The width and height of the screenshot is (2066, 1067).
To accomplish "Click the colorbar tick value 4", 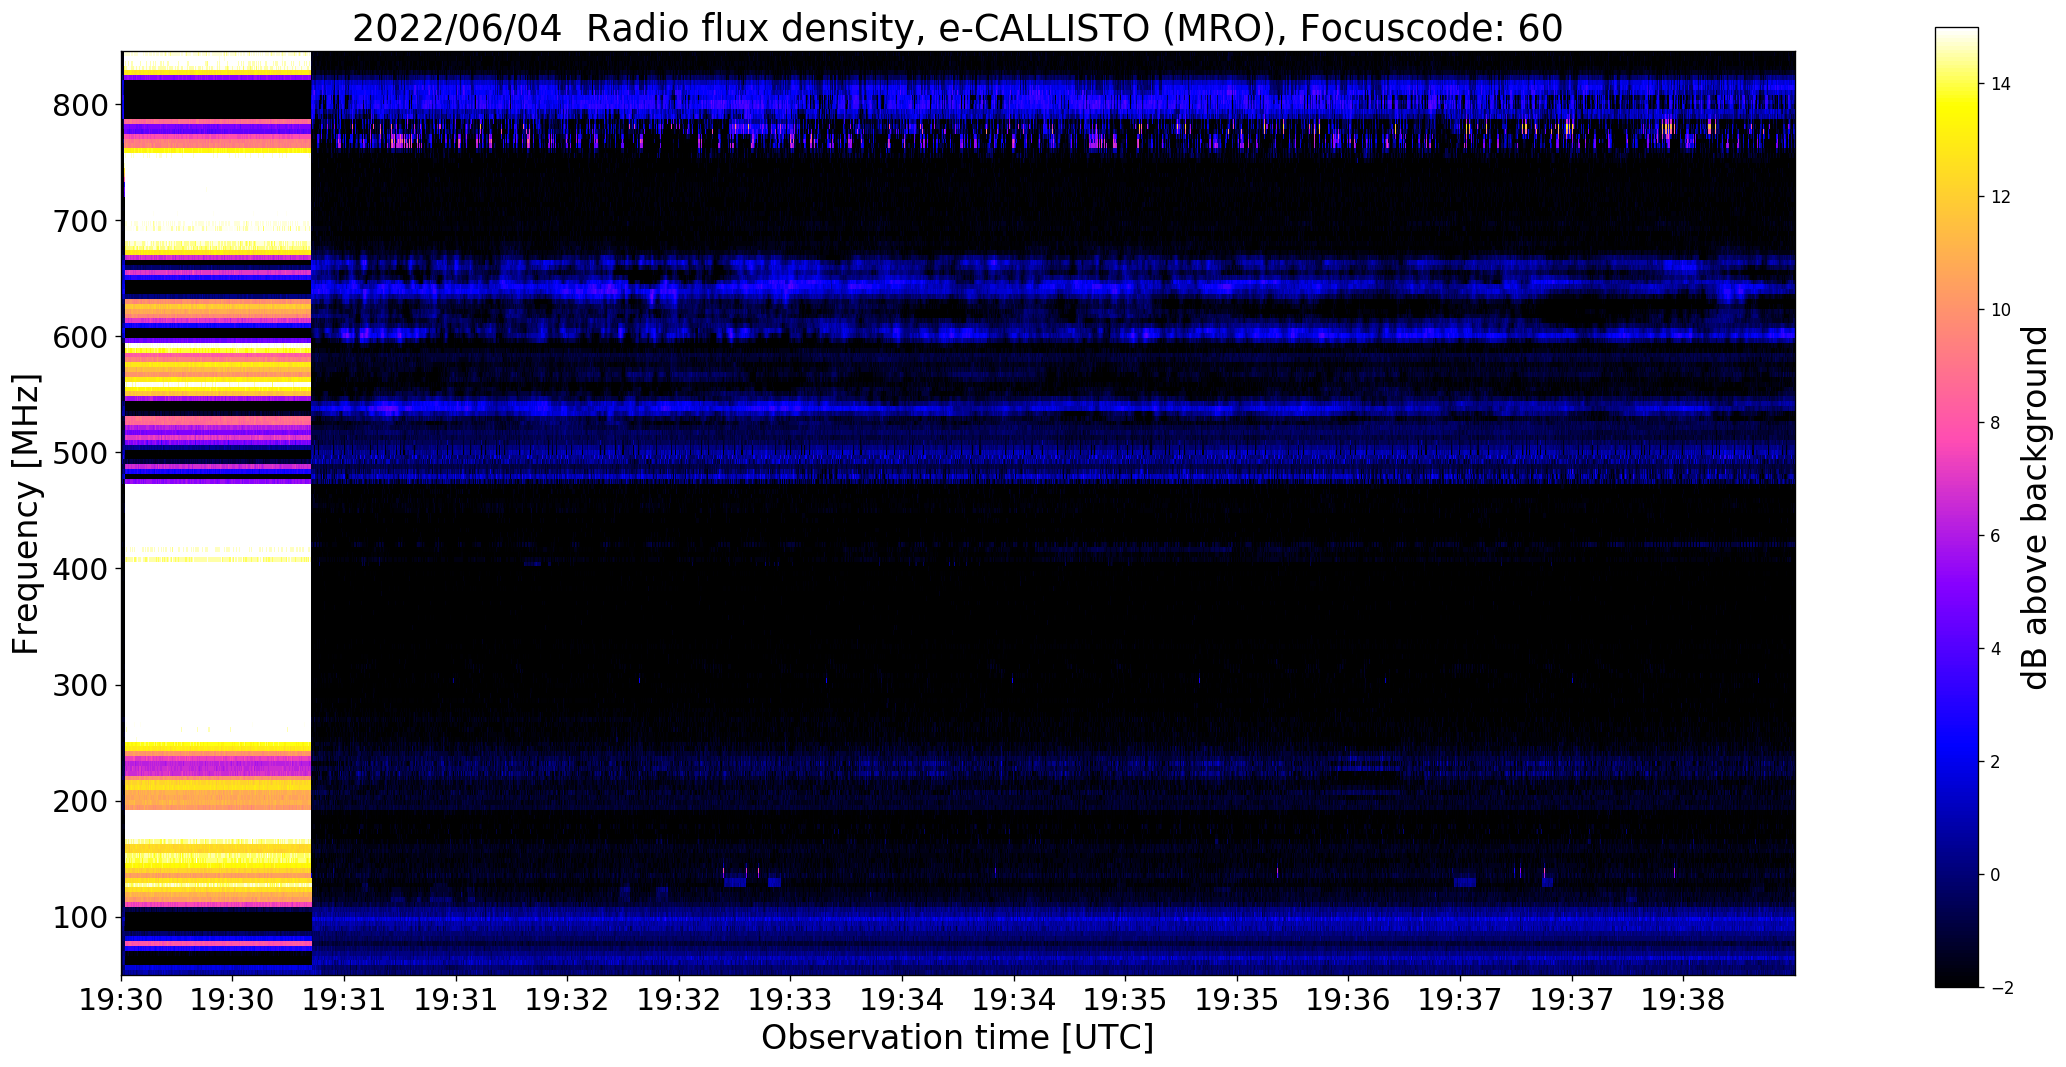I will coord(1996,649).
